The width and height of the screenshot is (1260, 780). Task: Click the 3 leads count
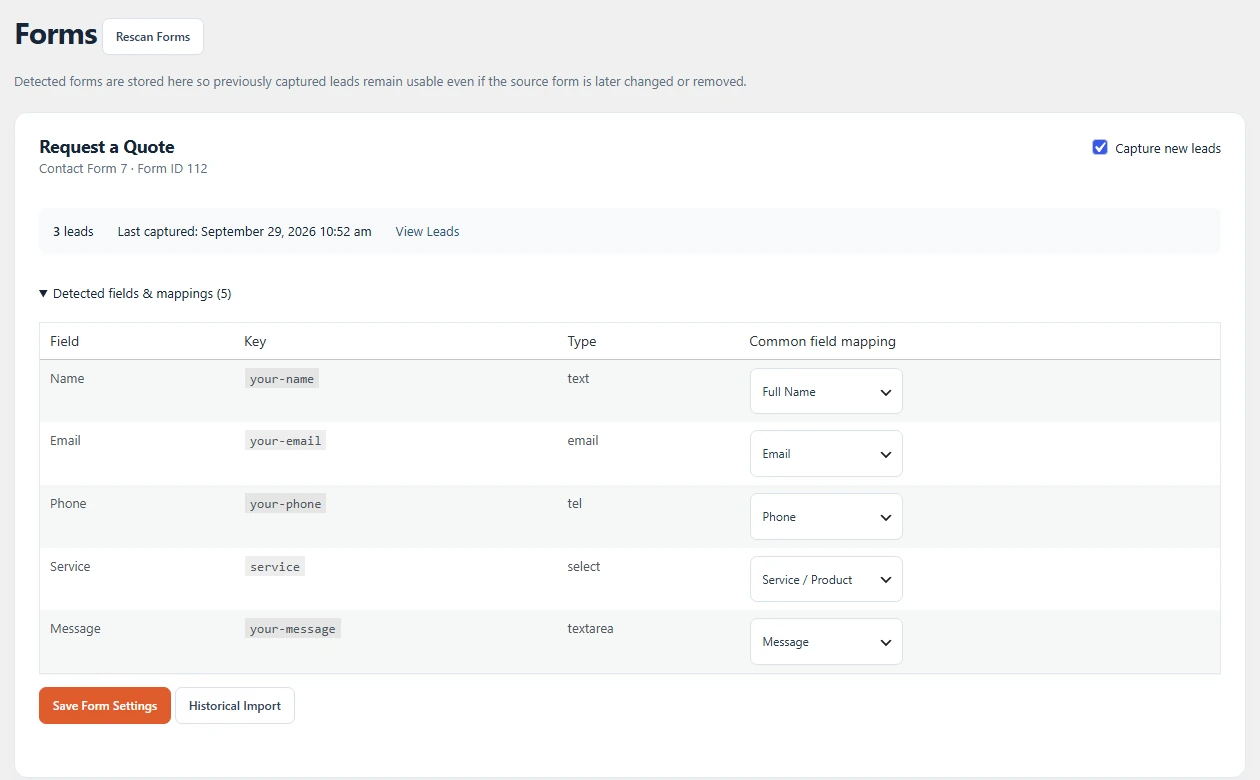pyautogui.click(x=73, y=231)
